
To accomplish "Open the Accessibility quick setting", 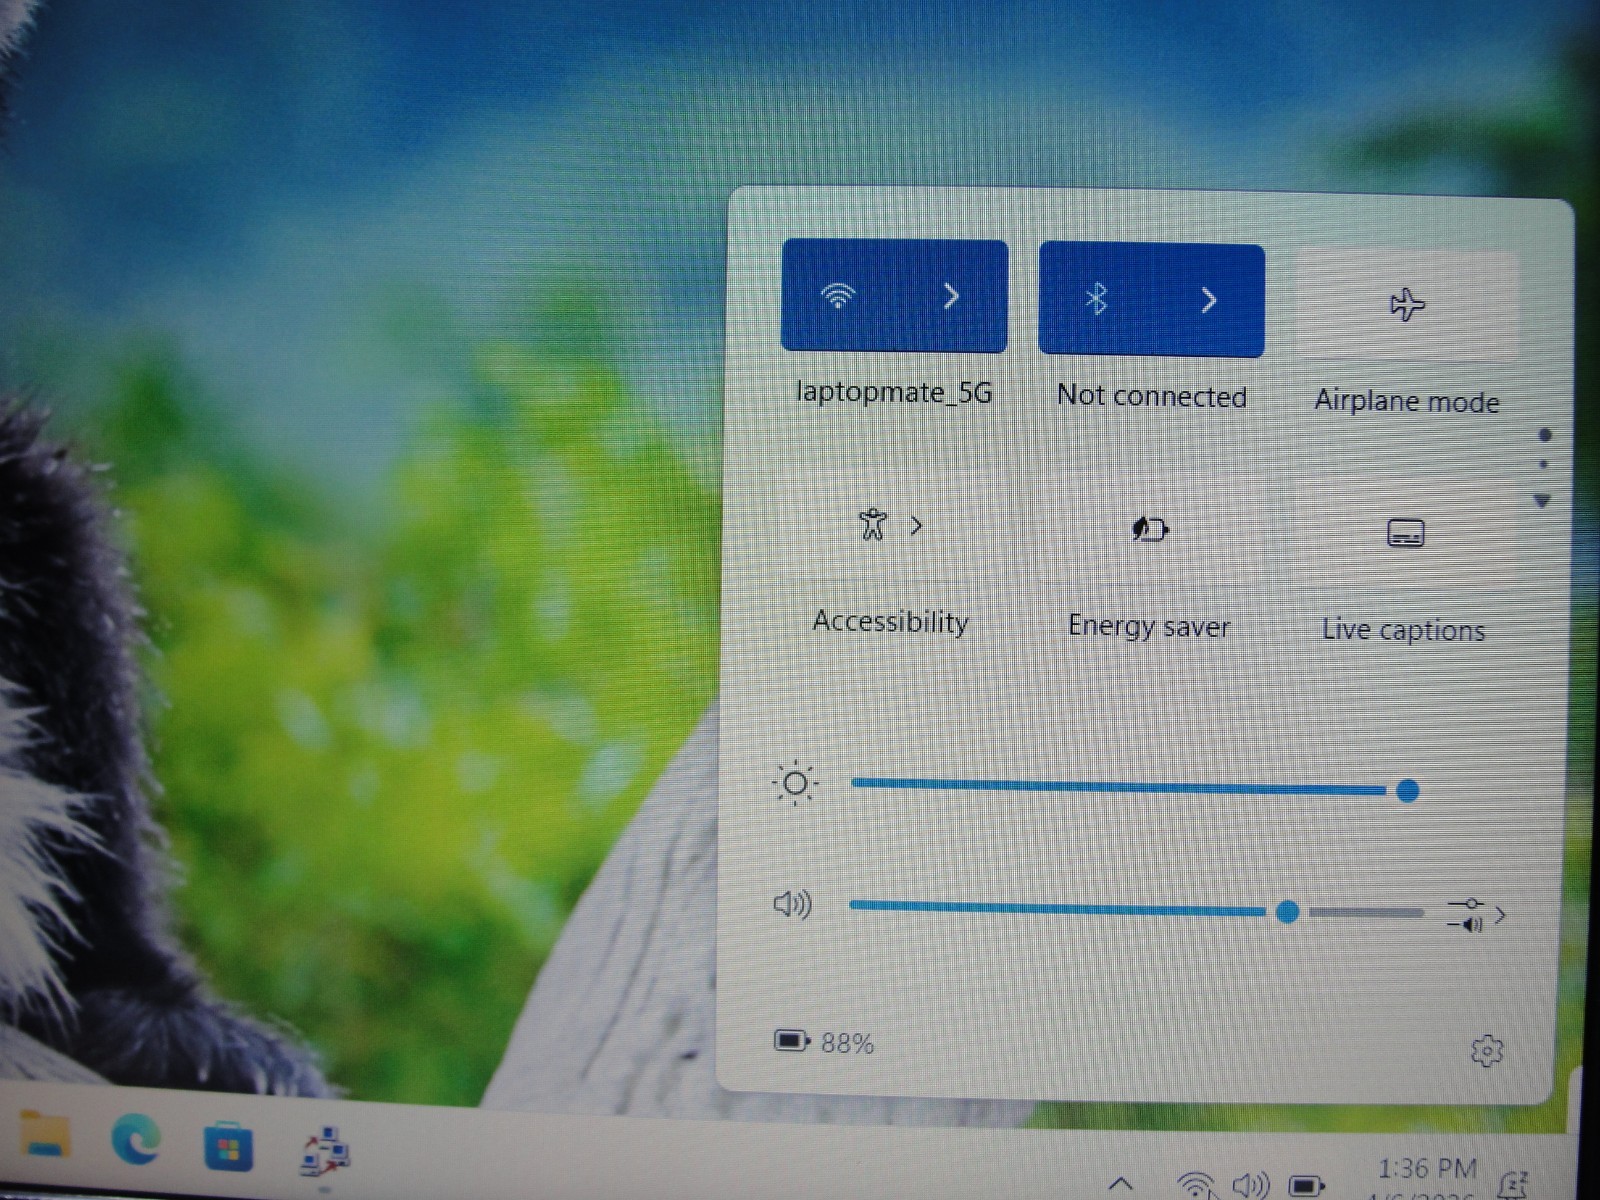I will [x=873, y=524].
